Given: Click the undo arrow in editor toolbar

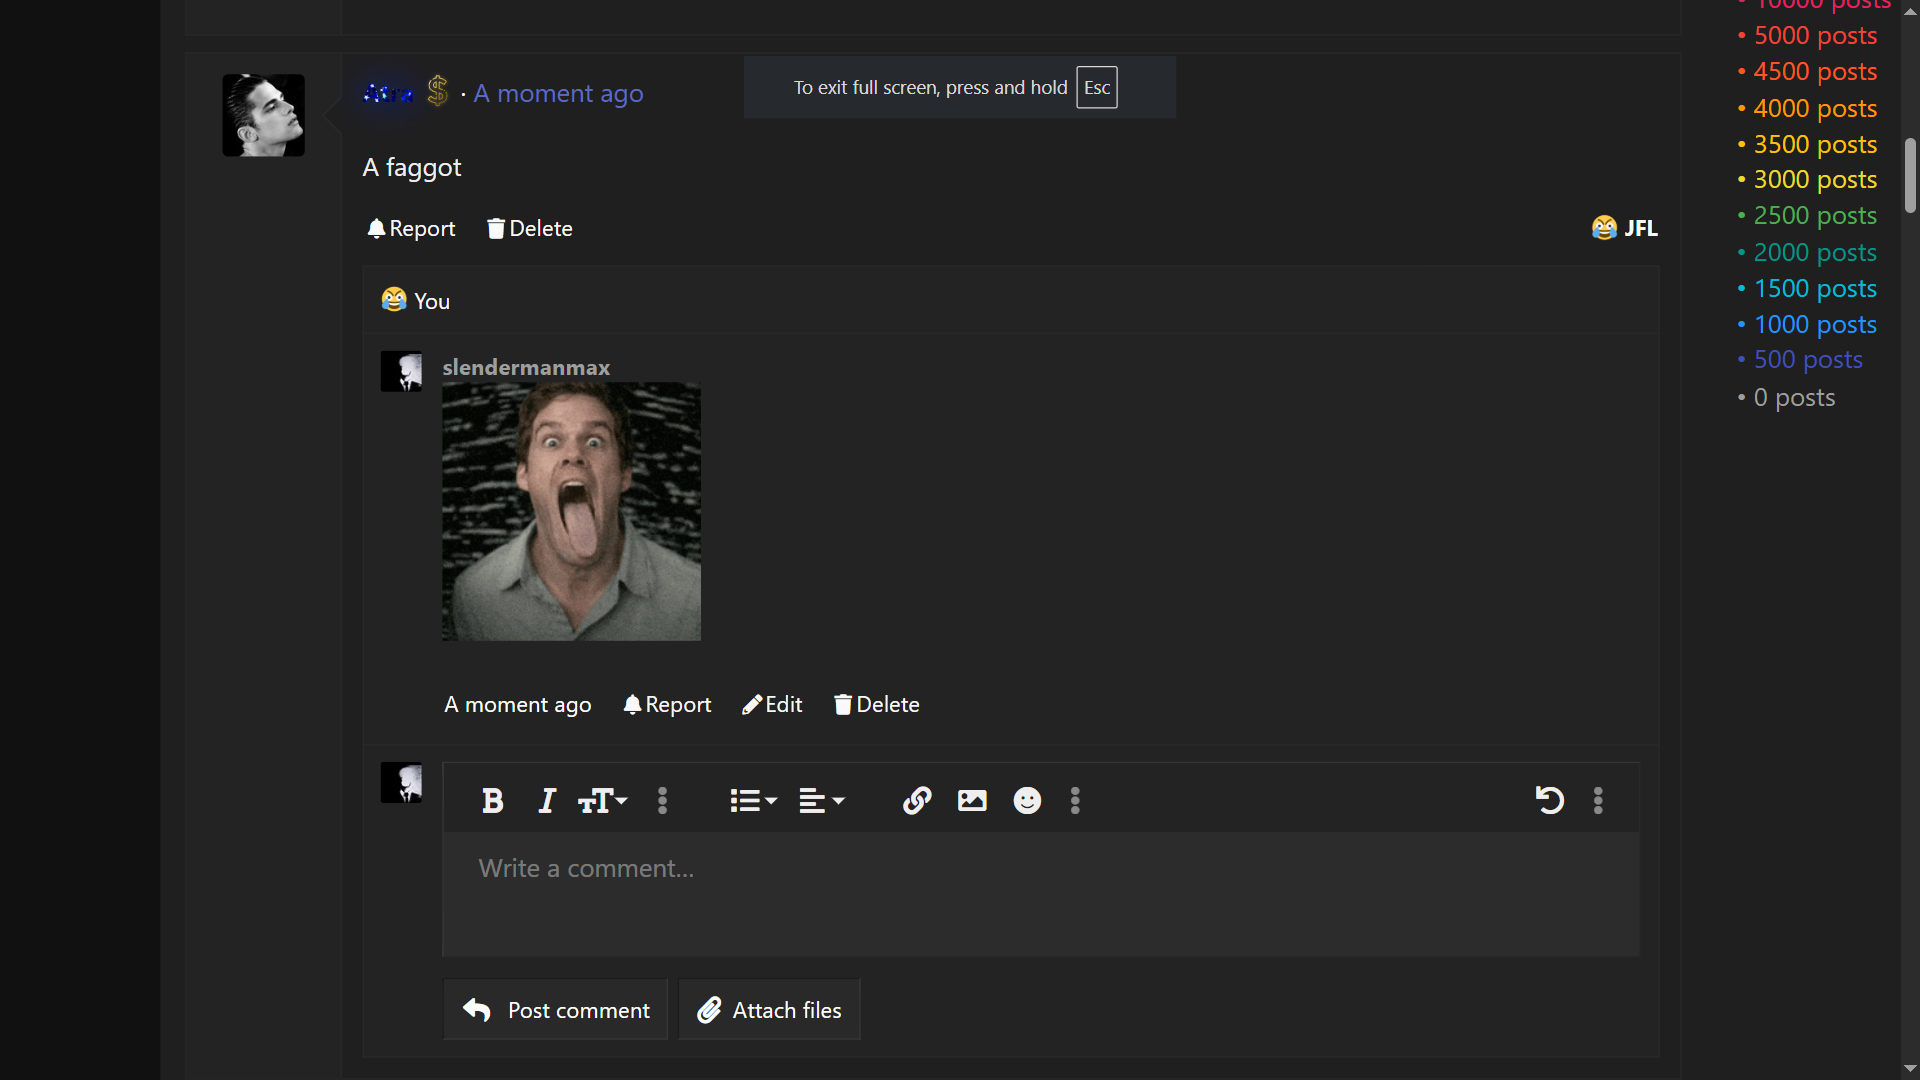Looking at the screenshot, I should (x=1549, y=801).
